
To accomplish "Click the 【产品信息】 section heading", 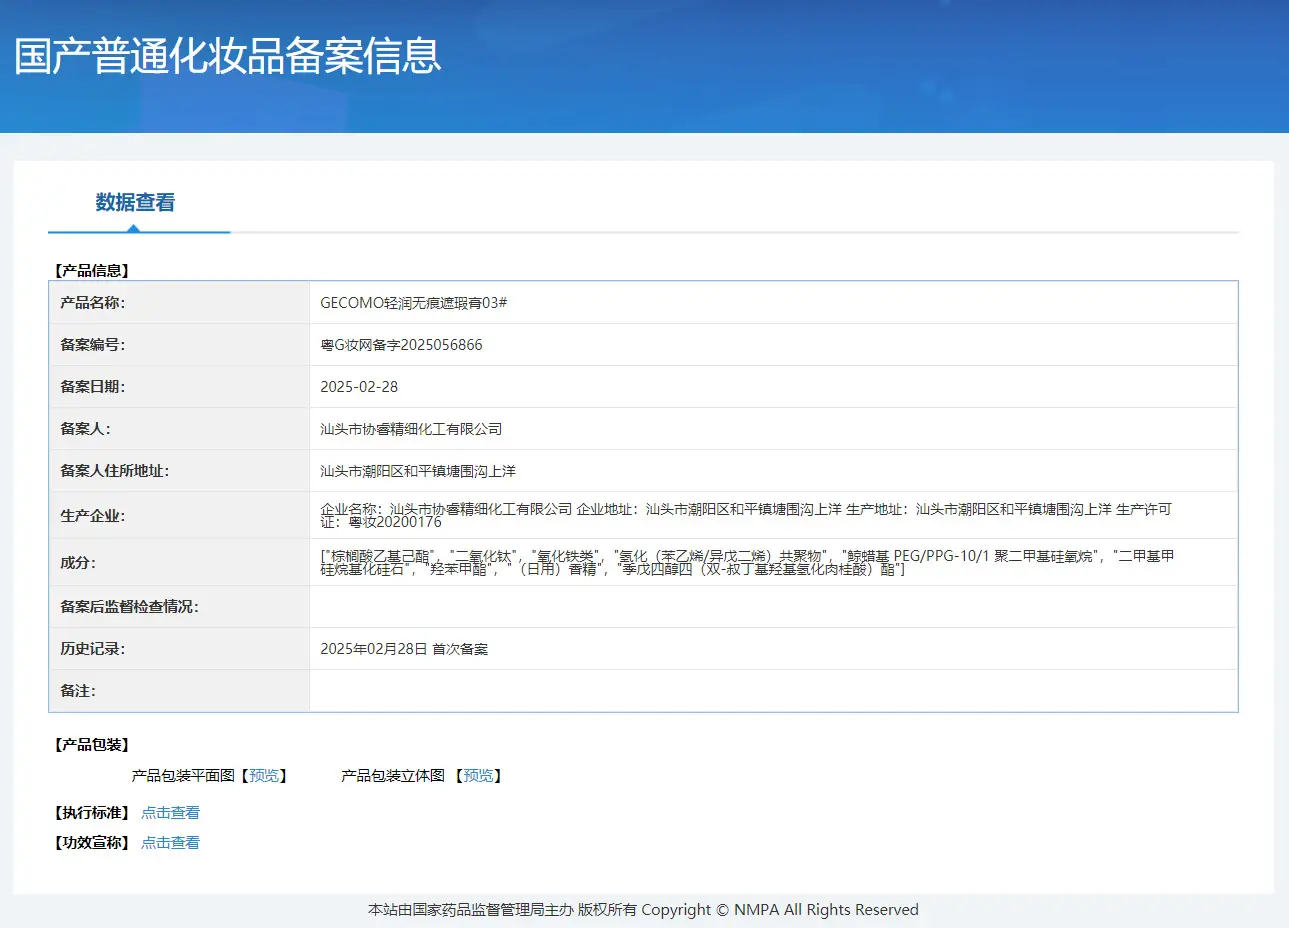I will coord(92,271).
